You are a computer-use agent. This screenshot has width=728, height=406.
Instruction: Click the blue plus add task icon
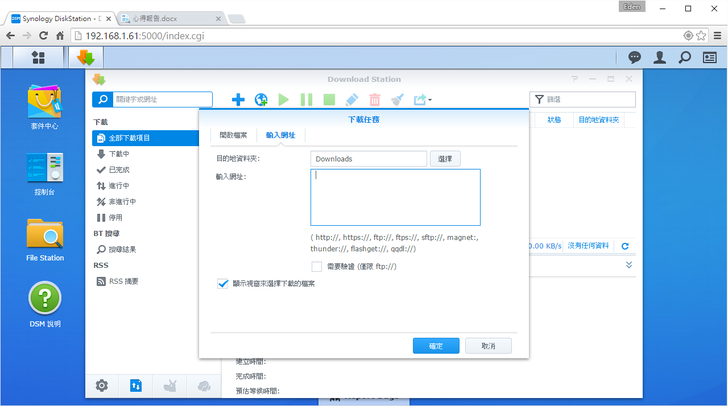[238, 99]
